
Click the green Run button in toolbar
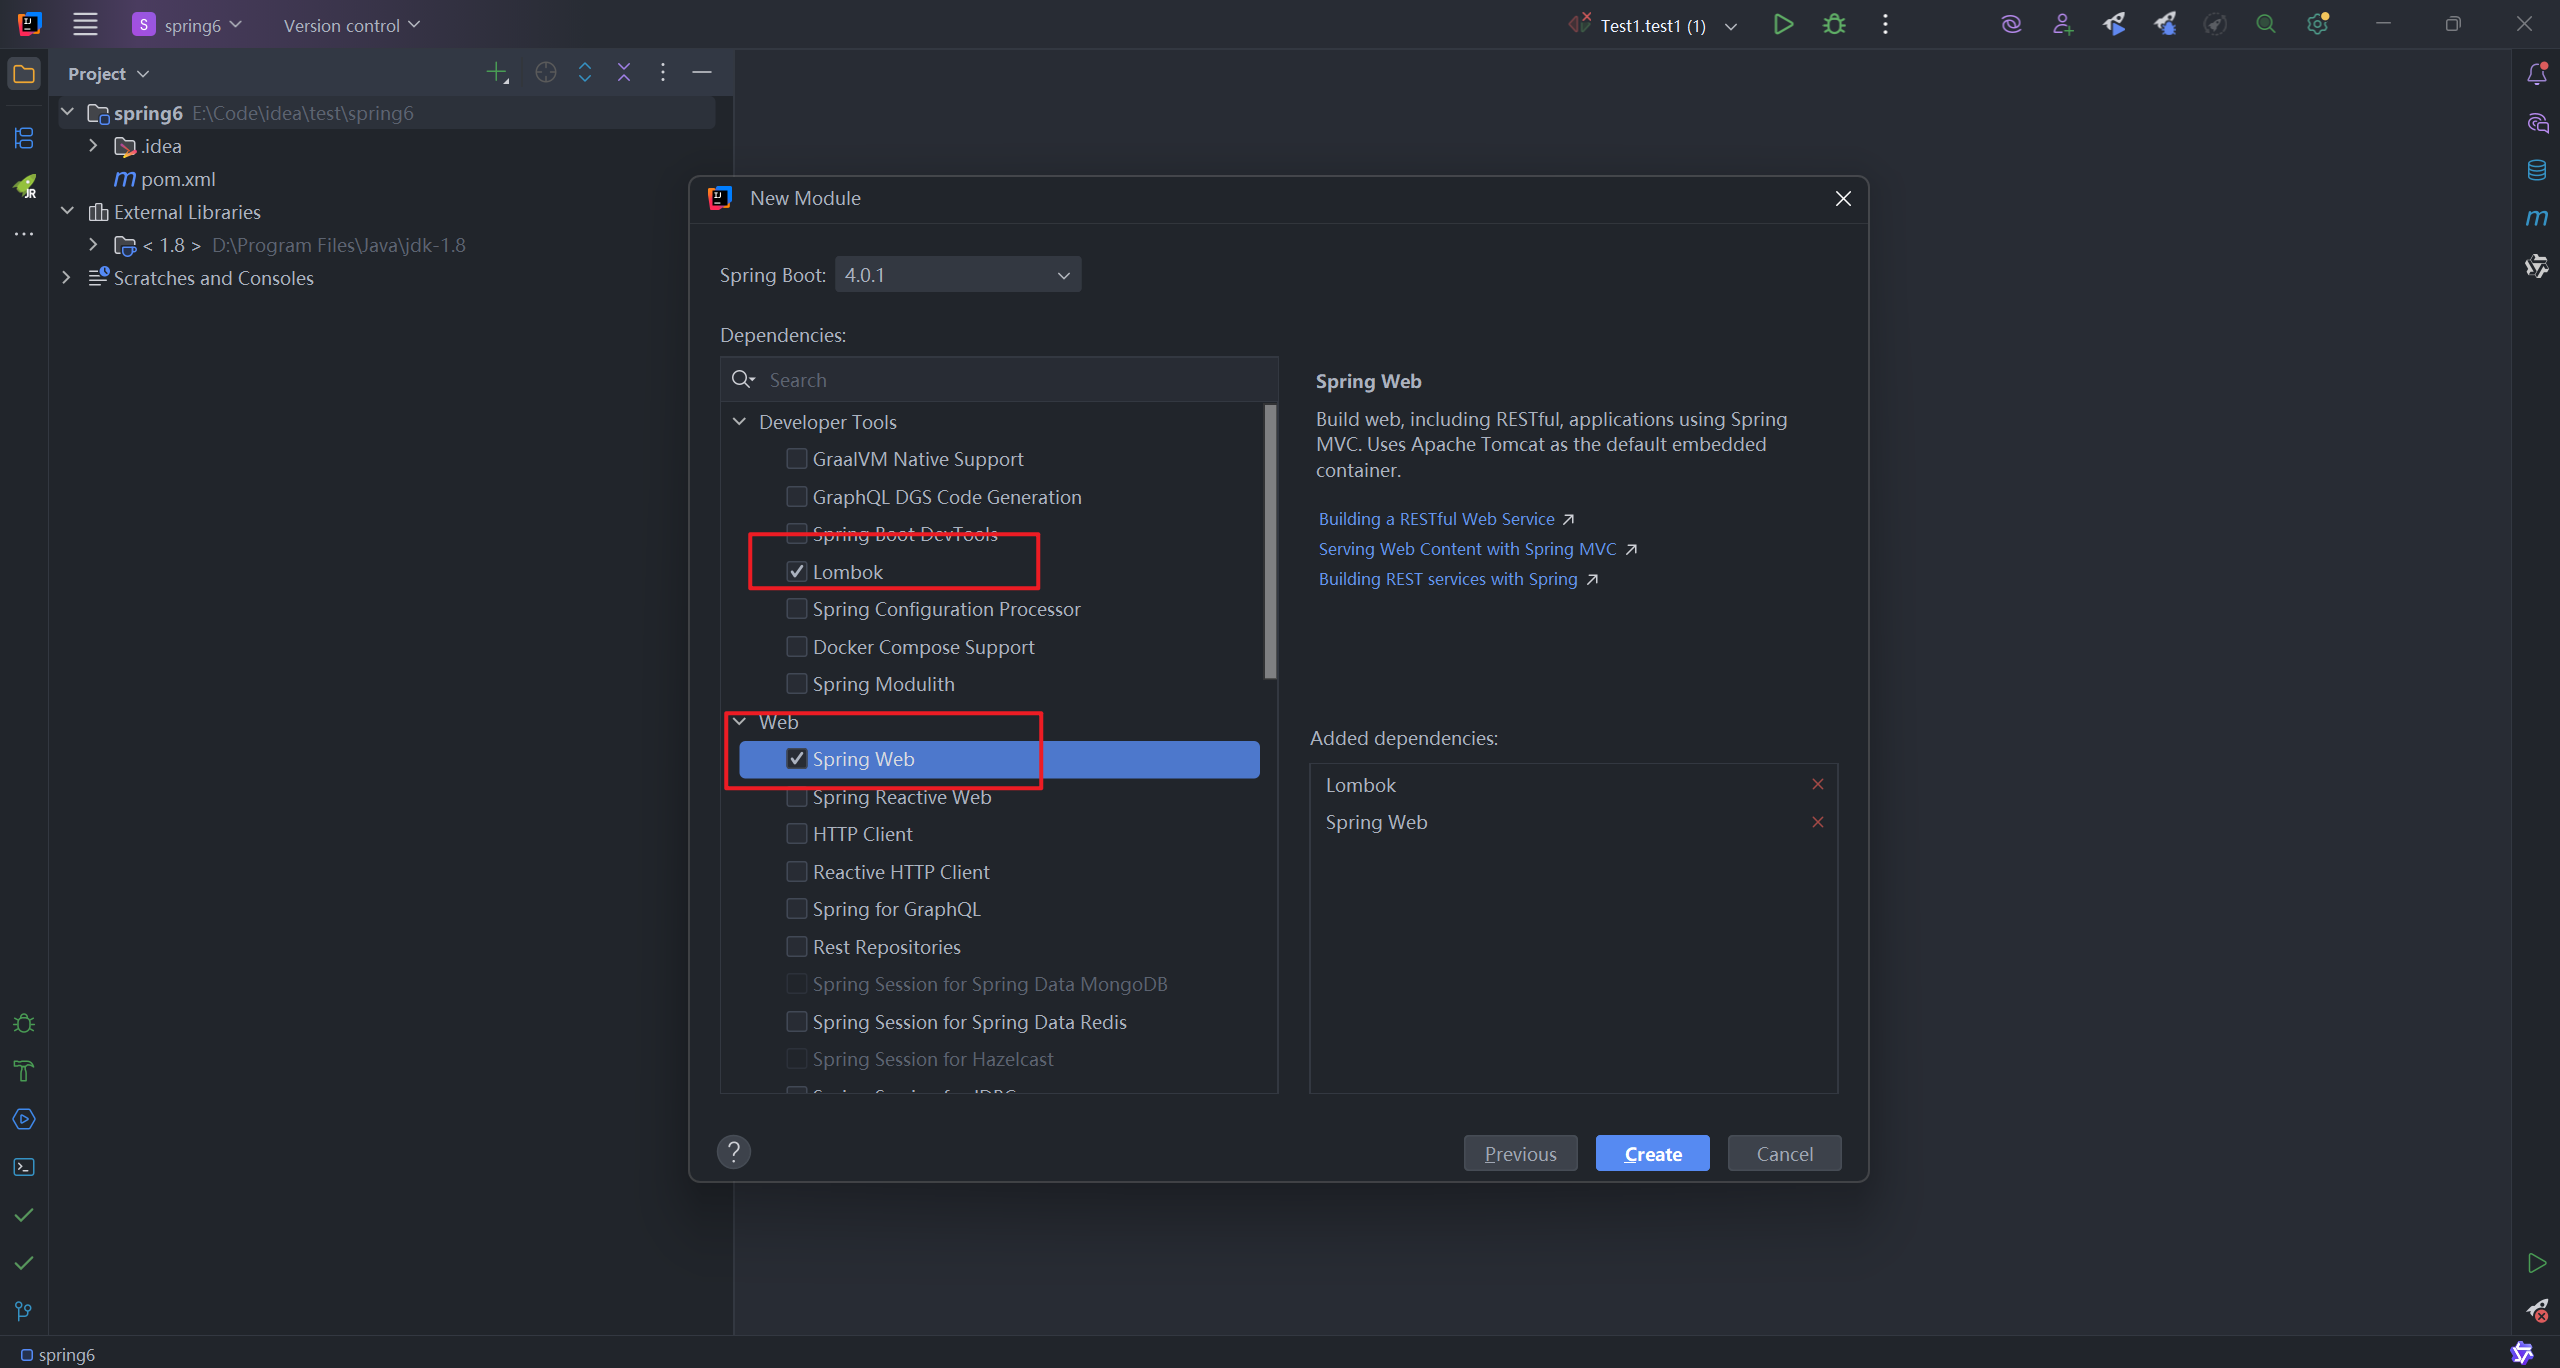1782,25
